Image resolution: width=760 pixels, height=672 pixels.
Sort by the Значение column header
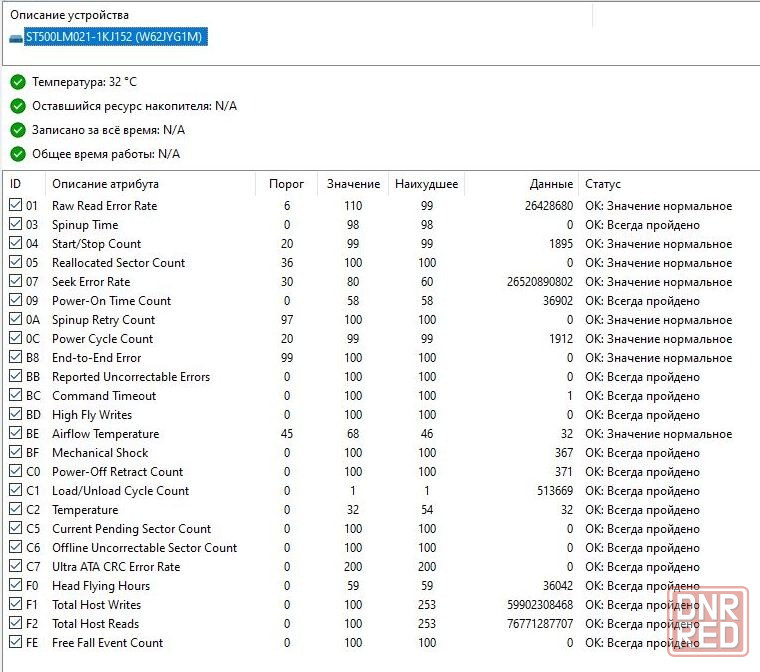coord(353,184)
